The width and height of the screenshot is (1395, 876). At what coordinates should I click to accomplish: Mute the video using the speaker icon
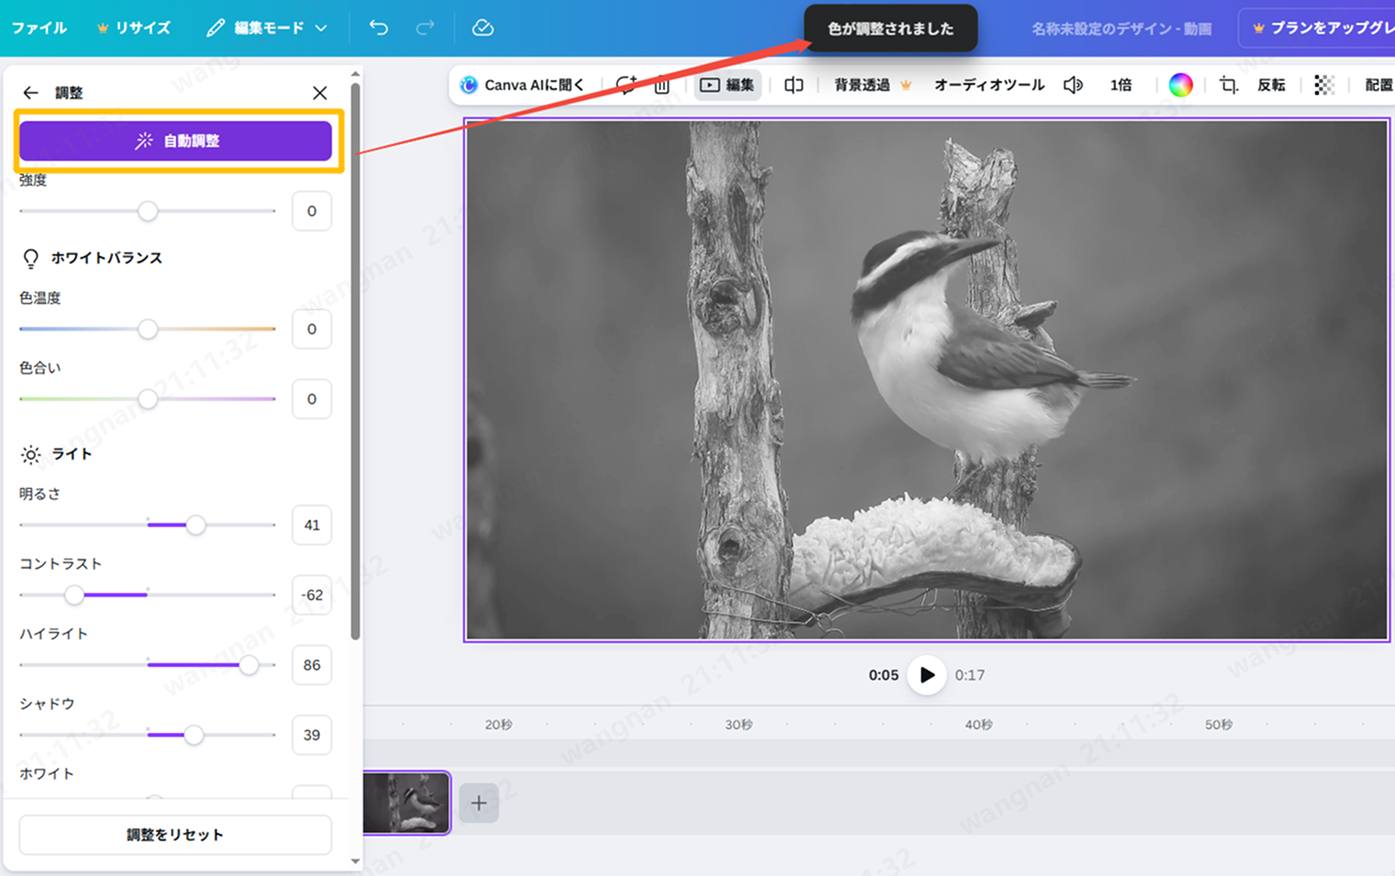pos(1072,85)
